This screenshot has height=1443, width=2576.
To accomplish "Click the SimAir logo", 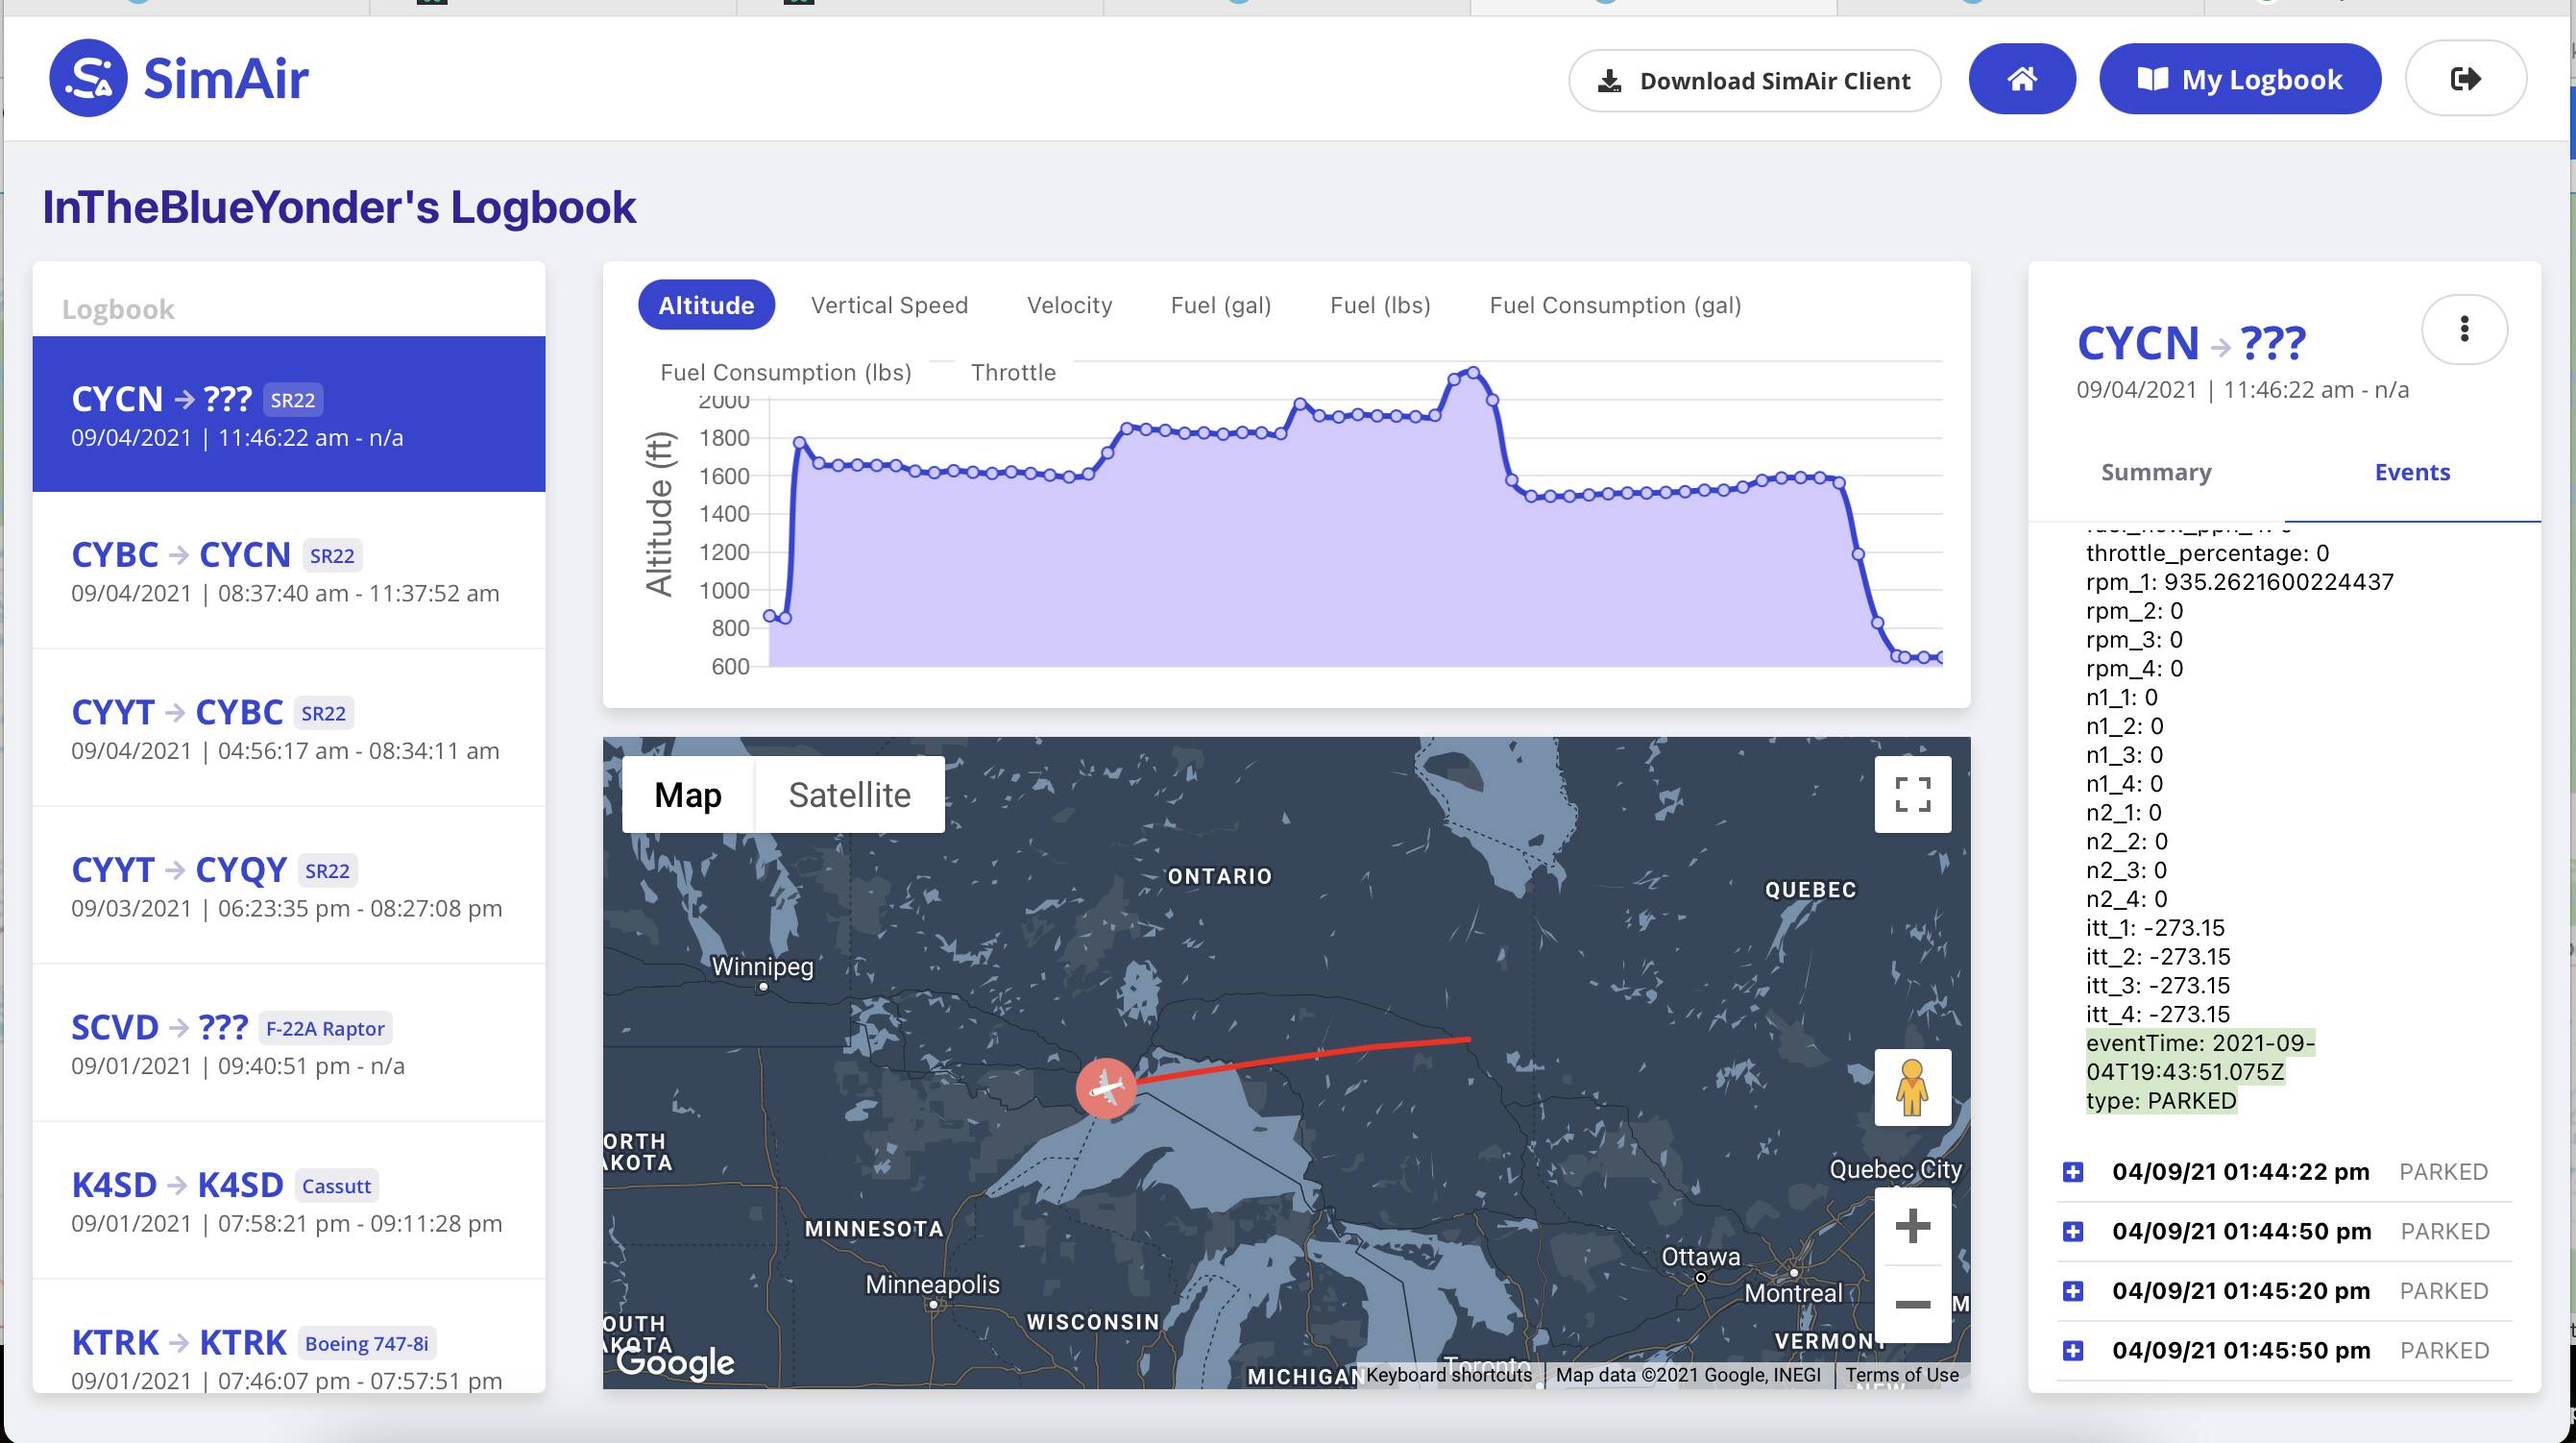I will [180, 78].
